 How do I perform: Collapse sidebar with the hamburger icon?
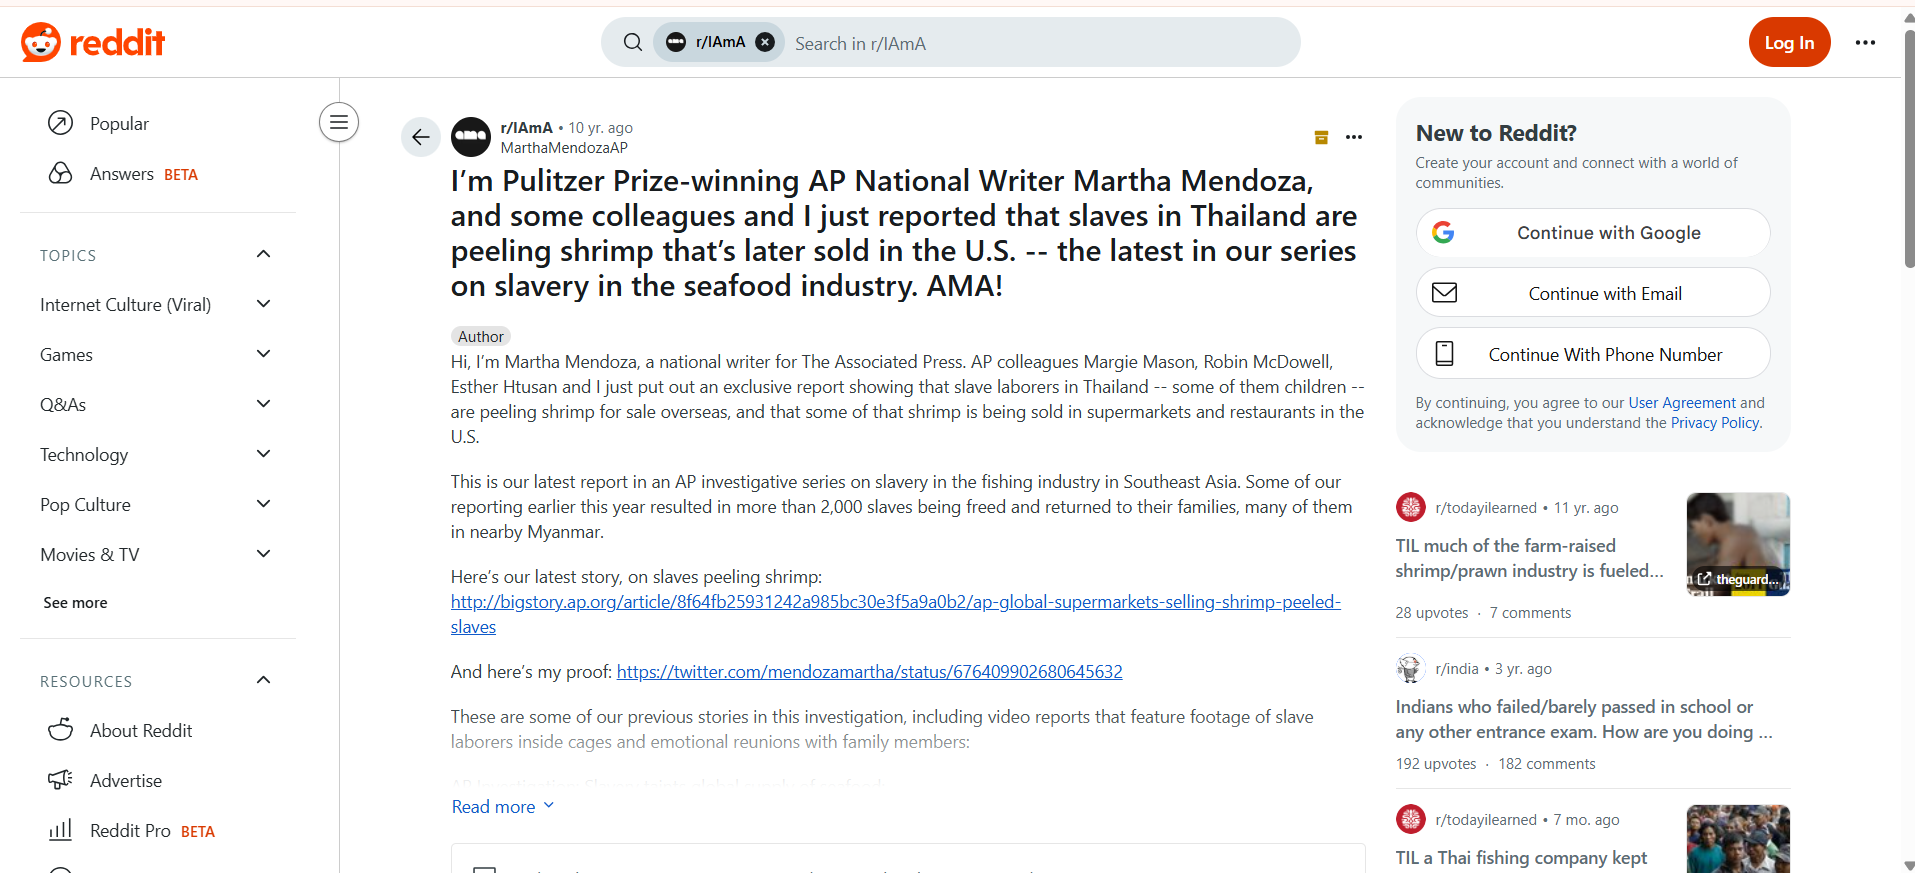[x=339, y=122]
